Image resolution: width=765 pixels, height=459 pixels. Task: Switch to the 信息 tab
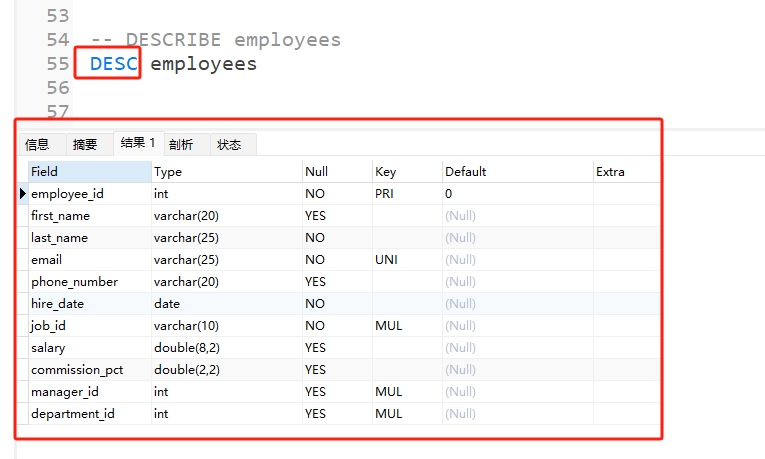pyautogui.click(x=37, y=144)
